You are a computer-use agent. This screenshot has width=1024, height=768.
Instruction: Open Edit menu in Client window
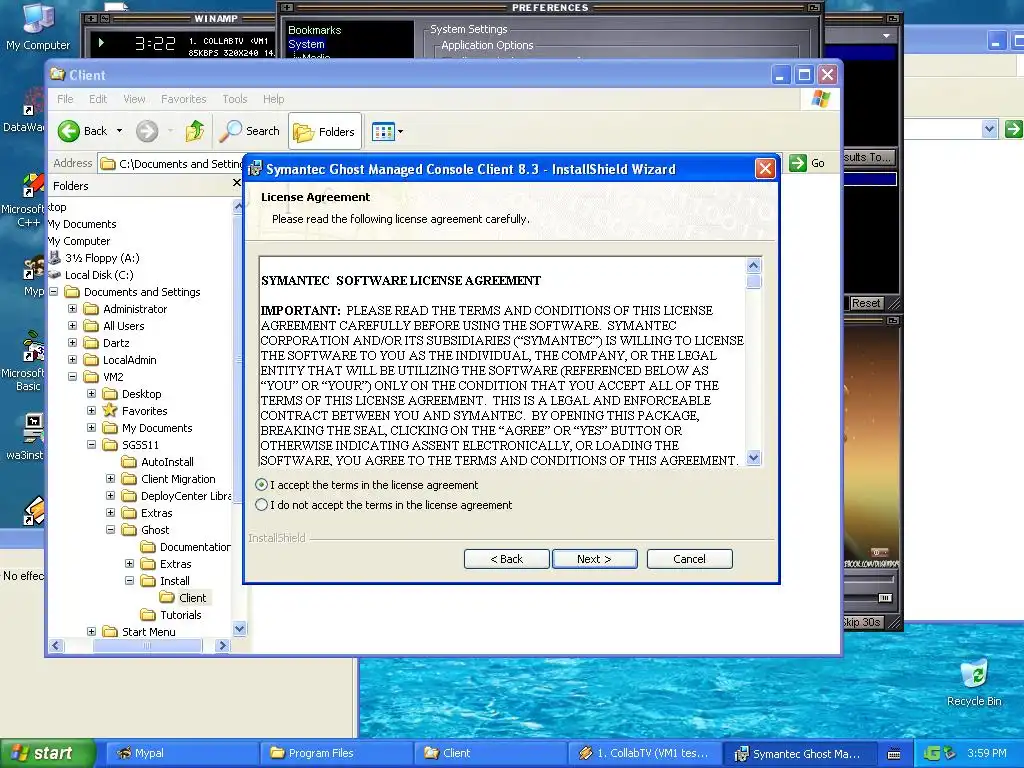(98, 99)
